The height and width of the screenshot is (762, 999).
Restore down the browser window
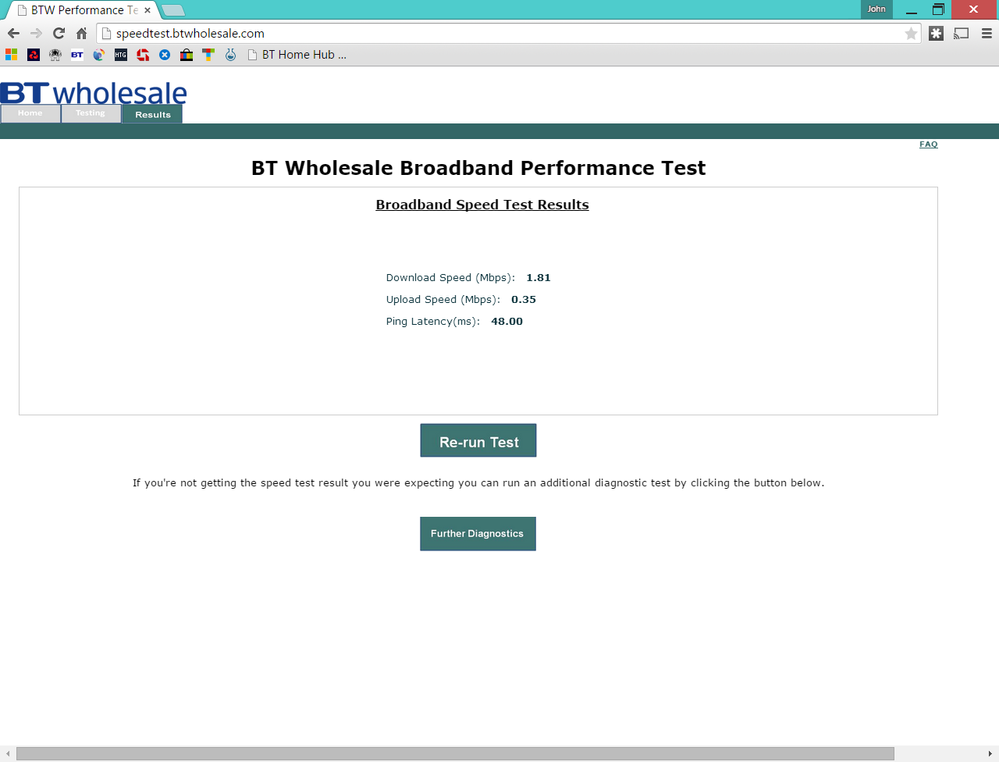[938, 10]
